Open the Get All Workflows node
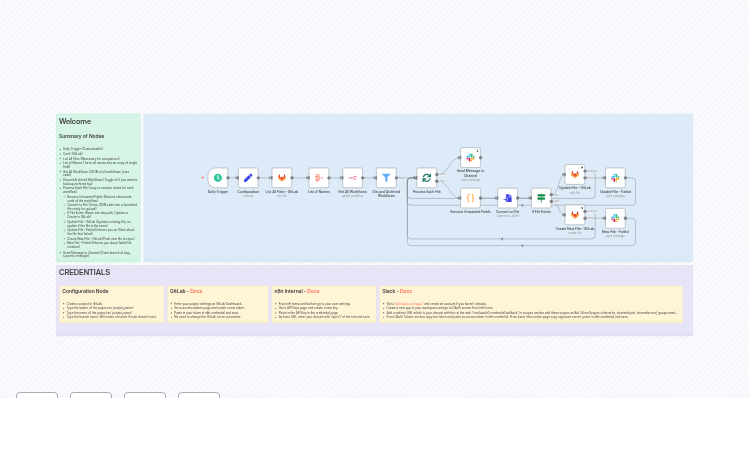749x450 pixels. click(x=352, y=178)
